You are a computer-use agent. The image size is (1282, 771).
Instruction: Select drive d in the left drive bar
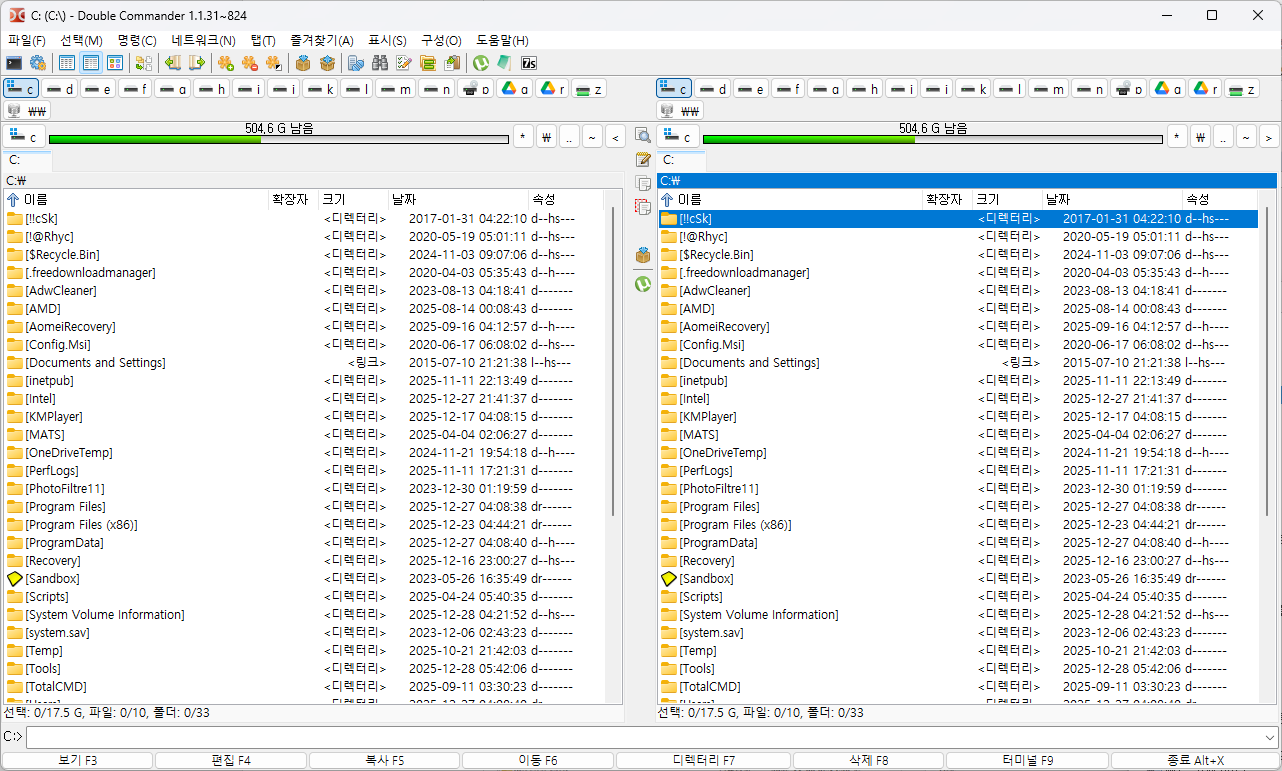coord(60,88)
